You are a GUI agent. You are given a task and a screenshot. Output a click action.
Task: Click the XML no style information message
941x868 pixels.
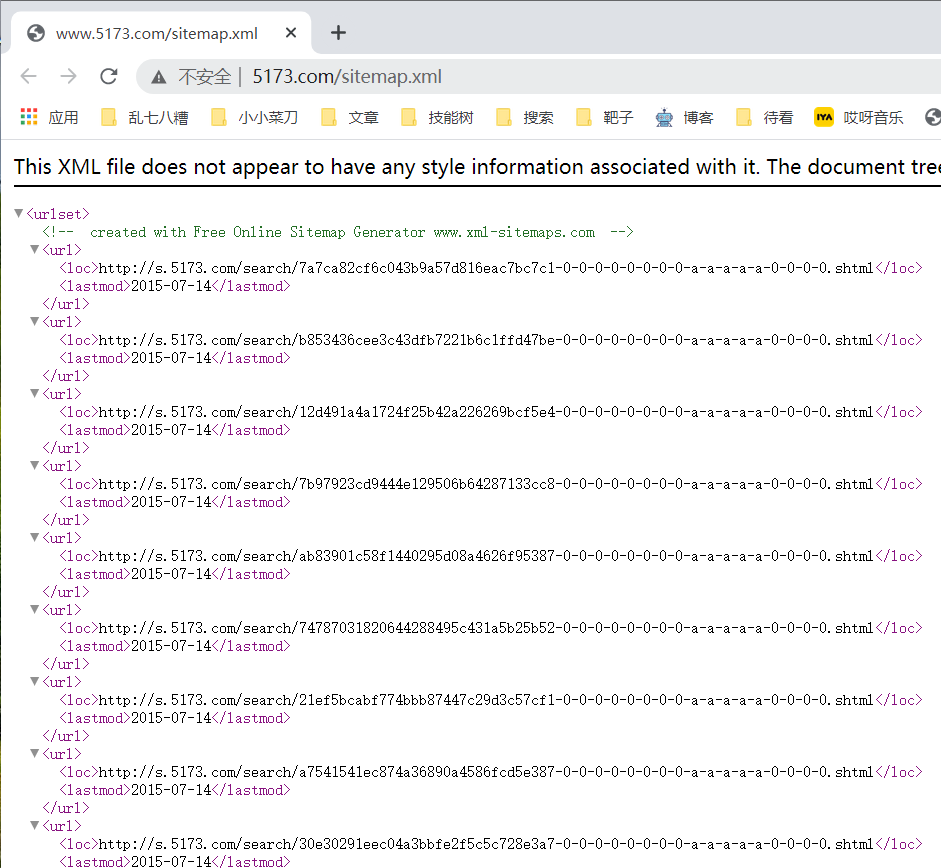(477, 167)
